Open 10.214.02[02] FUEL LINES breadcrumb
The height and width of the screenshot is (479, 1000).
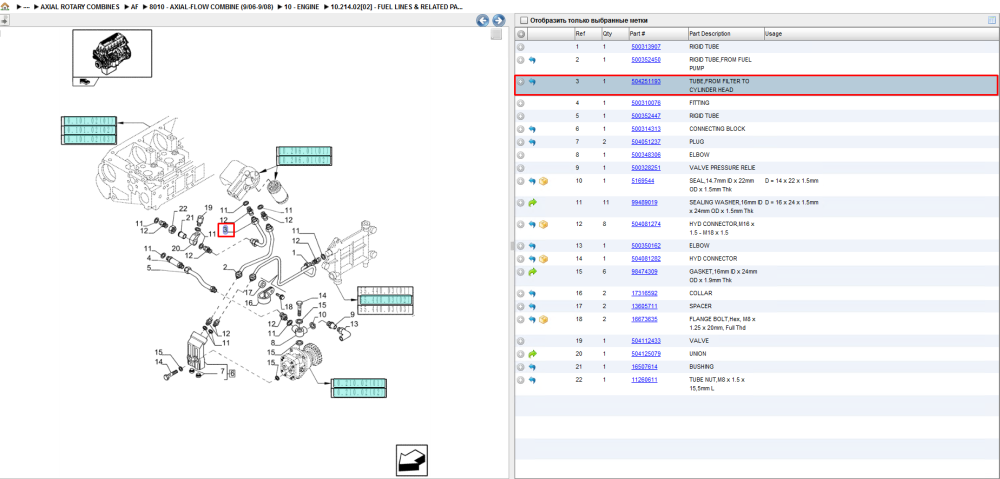[397, 6]
